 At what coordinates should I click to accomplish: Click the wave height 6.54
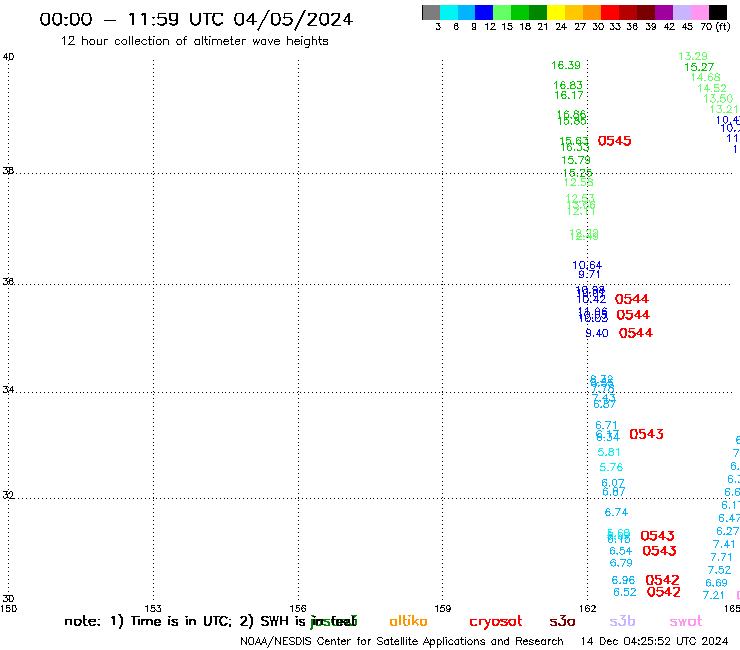pos(621,551)
